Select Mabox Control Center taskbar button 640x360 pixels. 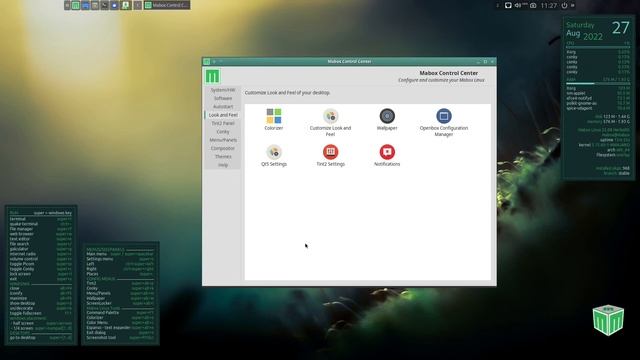167,5
